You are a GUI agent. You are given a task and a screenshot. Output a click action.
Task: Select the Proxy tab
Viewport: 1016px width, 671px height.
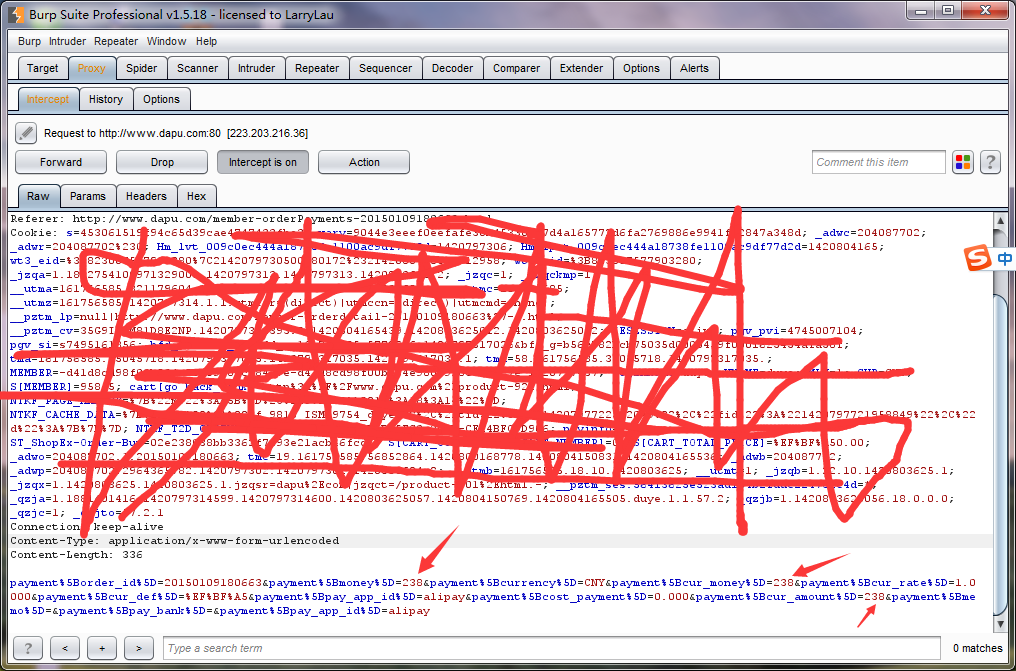pos(91,68)
